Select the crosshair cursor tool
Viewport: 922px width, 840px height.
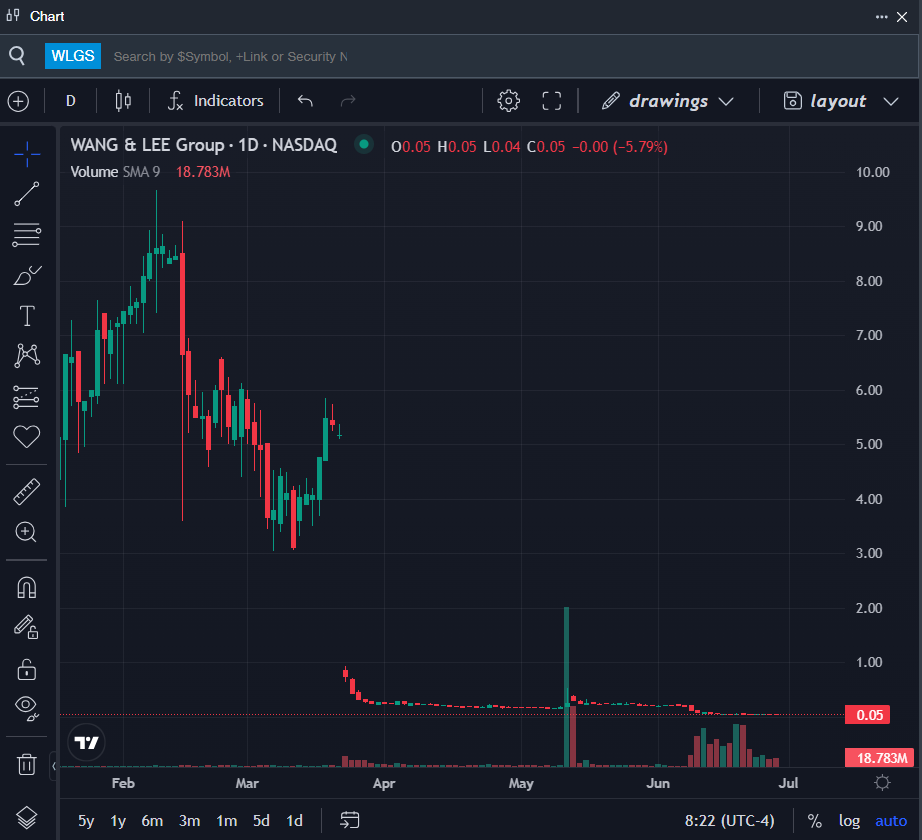pyautogui.click(x=26, y=154)
